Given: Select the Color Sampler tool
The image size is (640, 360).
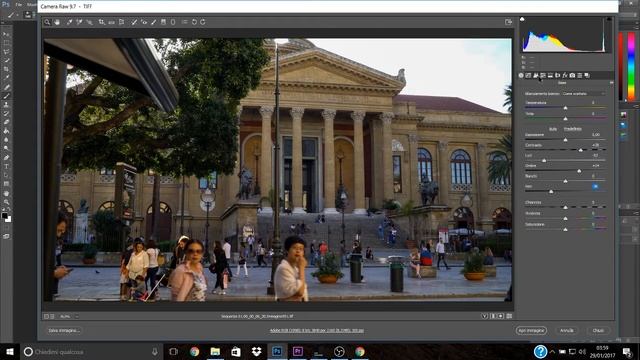Looking at the screenshot, I should [79, 22].
